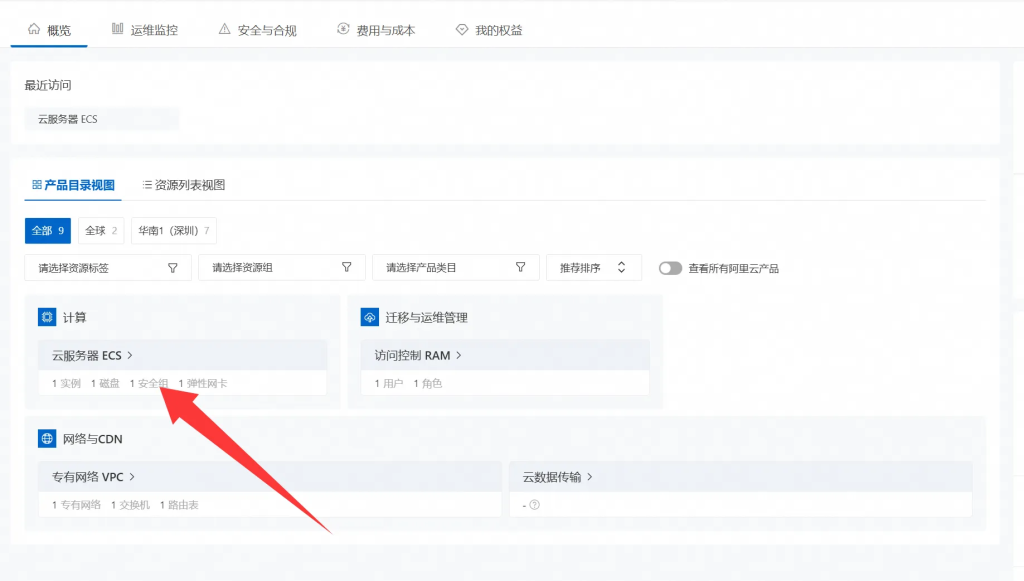Toggle 查看所有阿里云产品 switch
The height and width of the screenshot is (581, 1024).
[670, 268]
